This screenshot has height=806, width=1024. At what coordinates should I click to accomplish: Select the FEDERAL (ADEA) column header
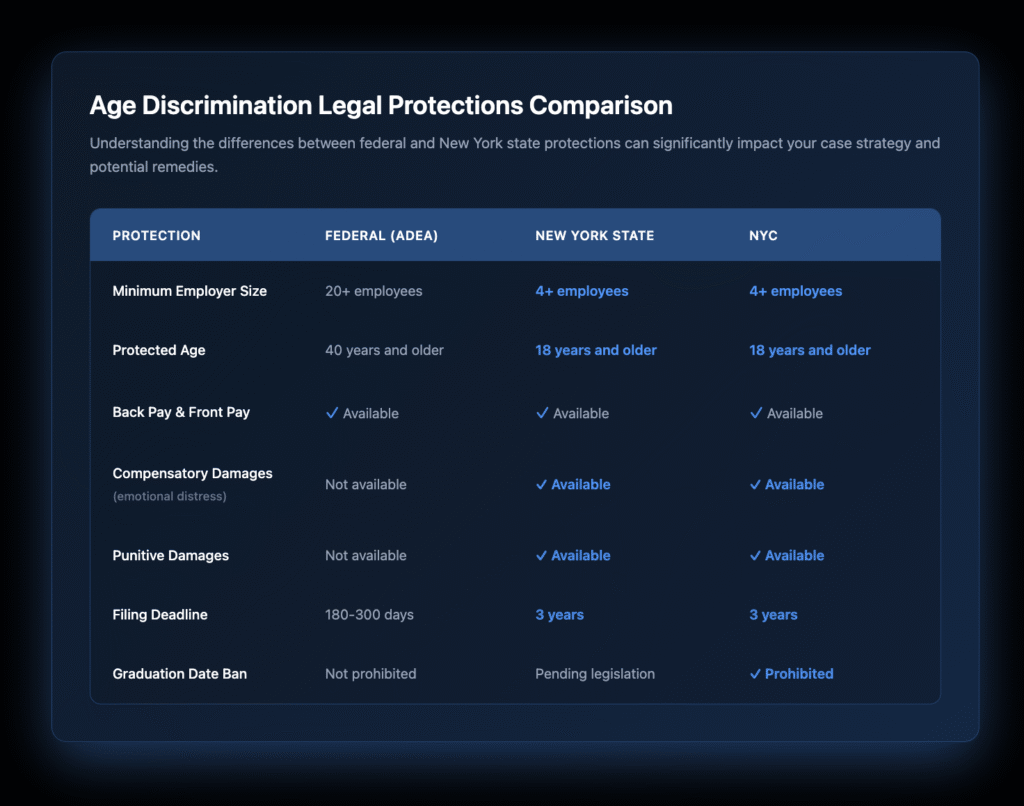coord(381,235)
